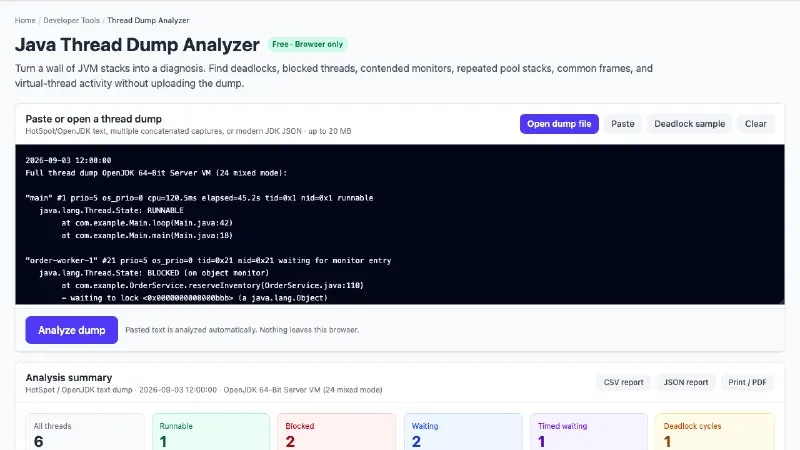Viewport: 800px width, 450px height.
Task: Go to the Home breadcrumb link
Action: (x=25, y=20)
